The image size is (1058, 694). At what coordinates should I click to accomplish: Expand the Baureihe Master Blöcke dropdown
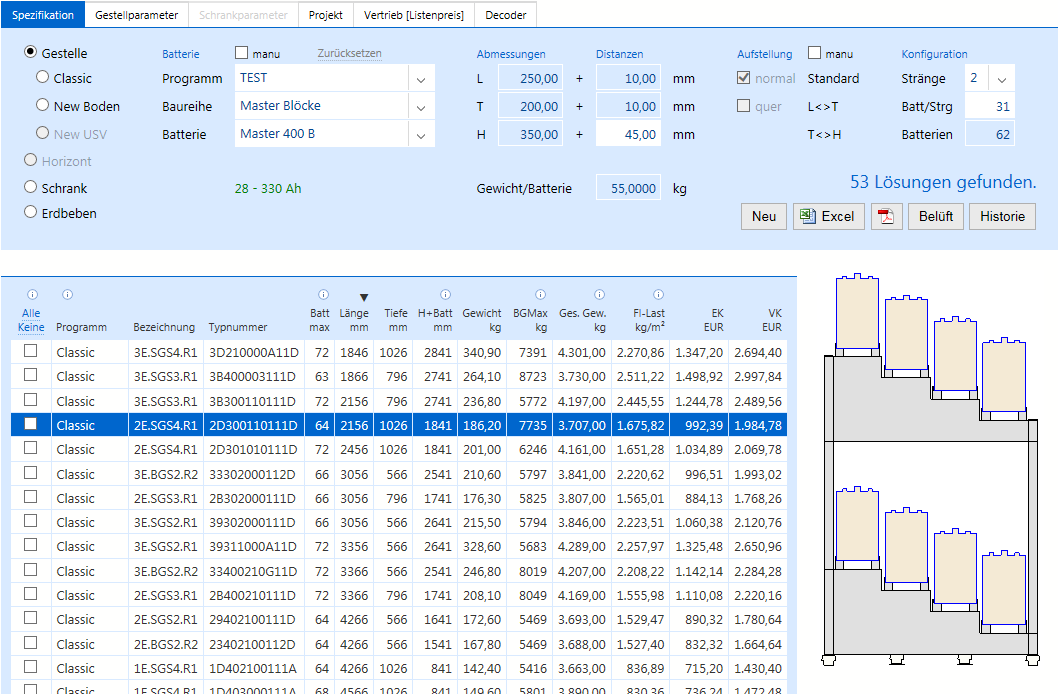(x=420, y=107)
